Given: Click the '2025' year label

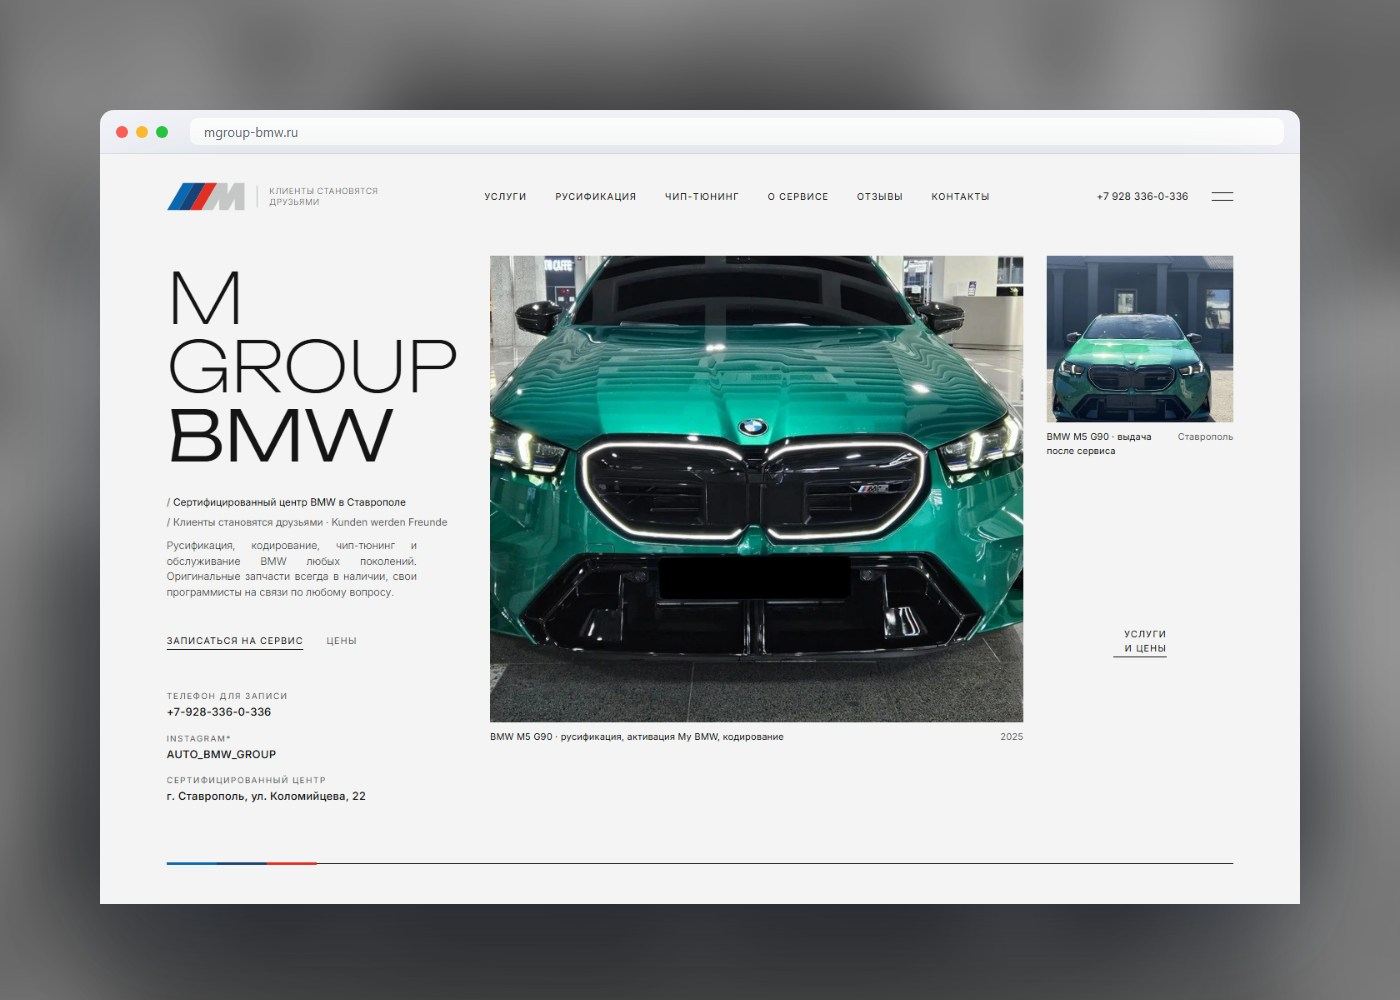Looking at the screenshot, I should tap(1012, 737).
